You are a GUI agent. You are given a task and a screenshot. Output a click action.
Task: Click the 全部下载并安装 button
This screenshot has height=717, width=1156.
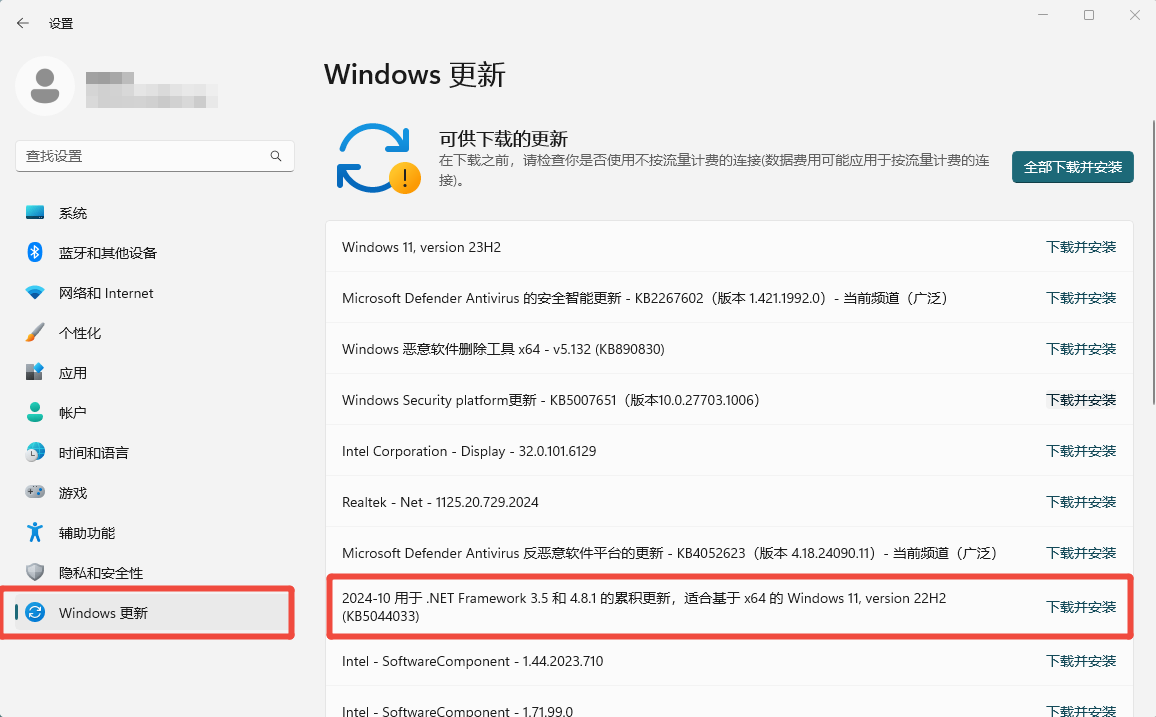pos(1072,167)
